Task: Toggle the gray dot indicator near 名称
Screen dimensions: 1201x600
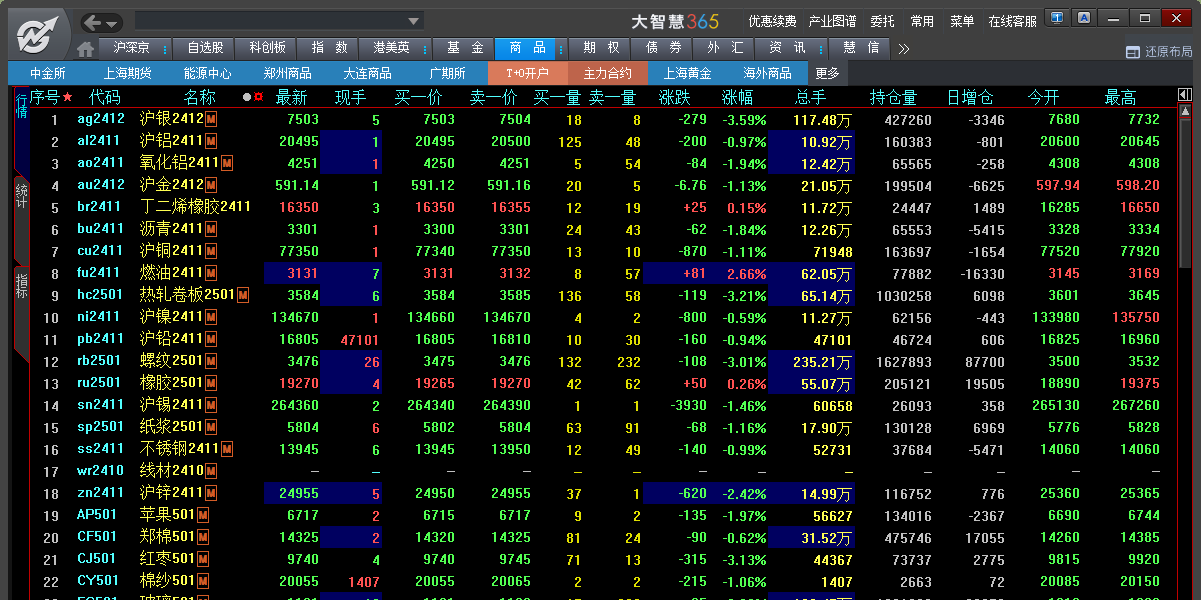Action: point(247,97)
